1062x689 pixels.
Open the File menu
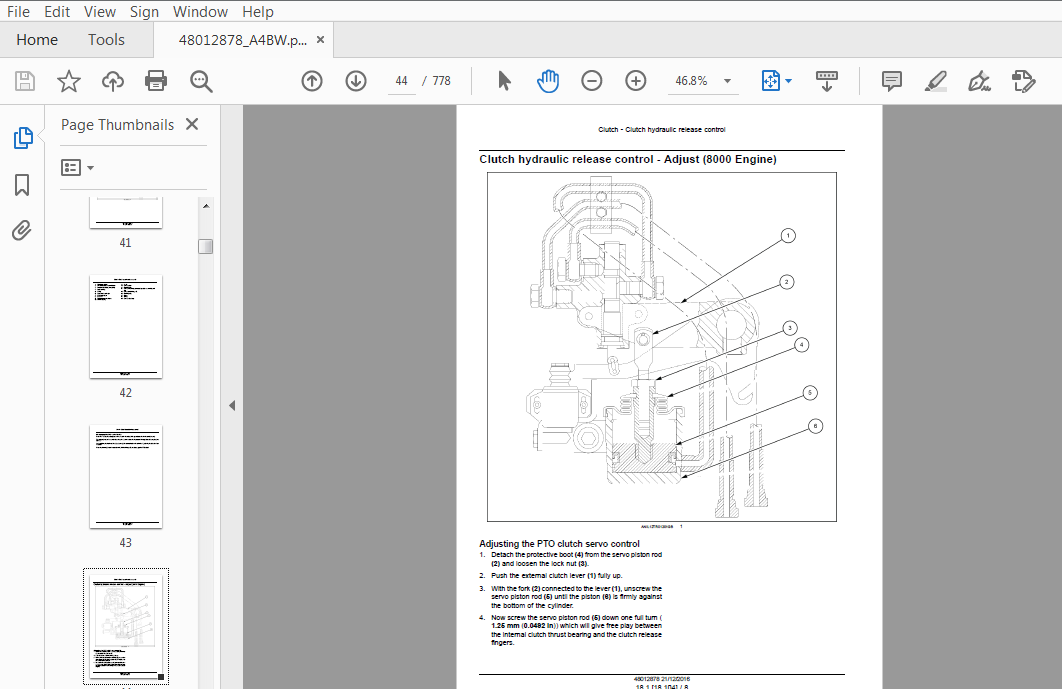pos(18,12)
